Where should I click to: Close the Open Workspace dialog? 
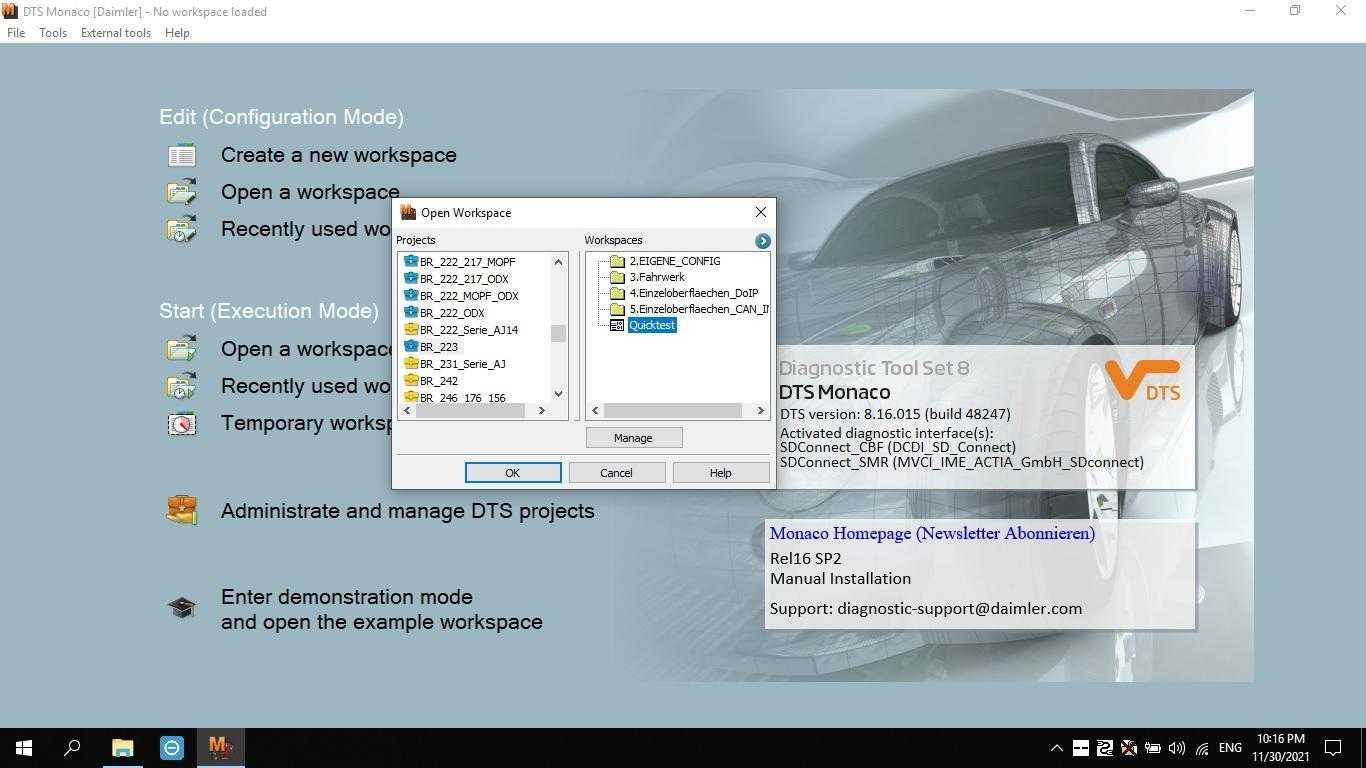pyautogui.click(x=761, y=212)
